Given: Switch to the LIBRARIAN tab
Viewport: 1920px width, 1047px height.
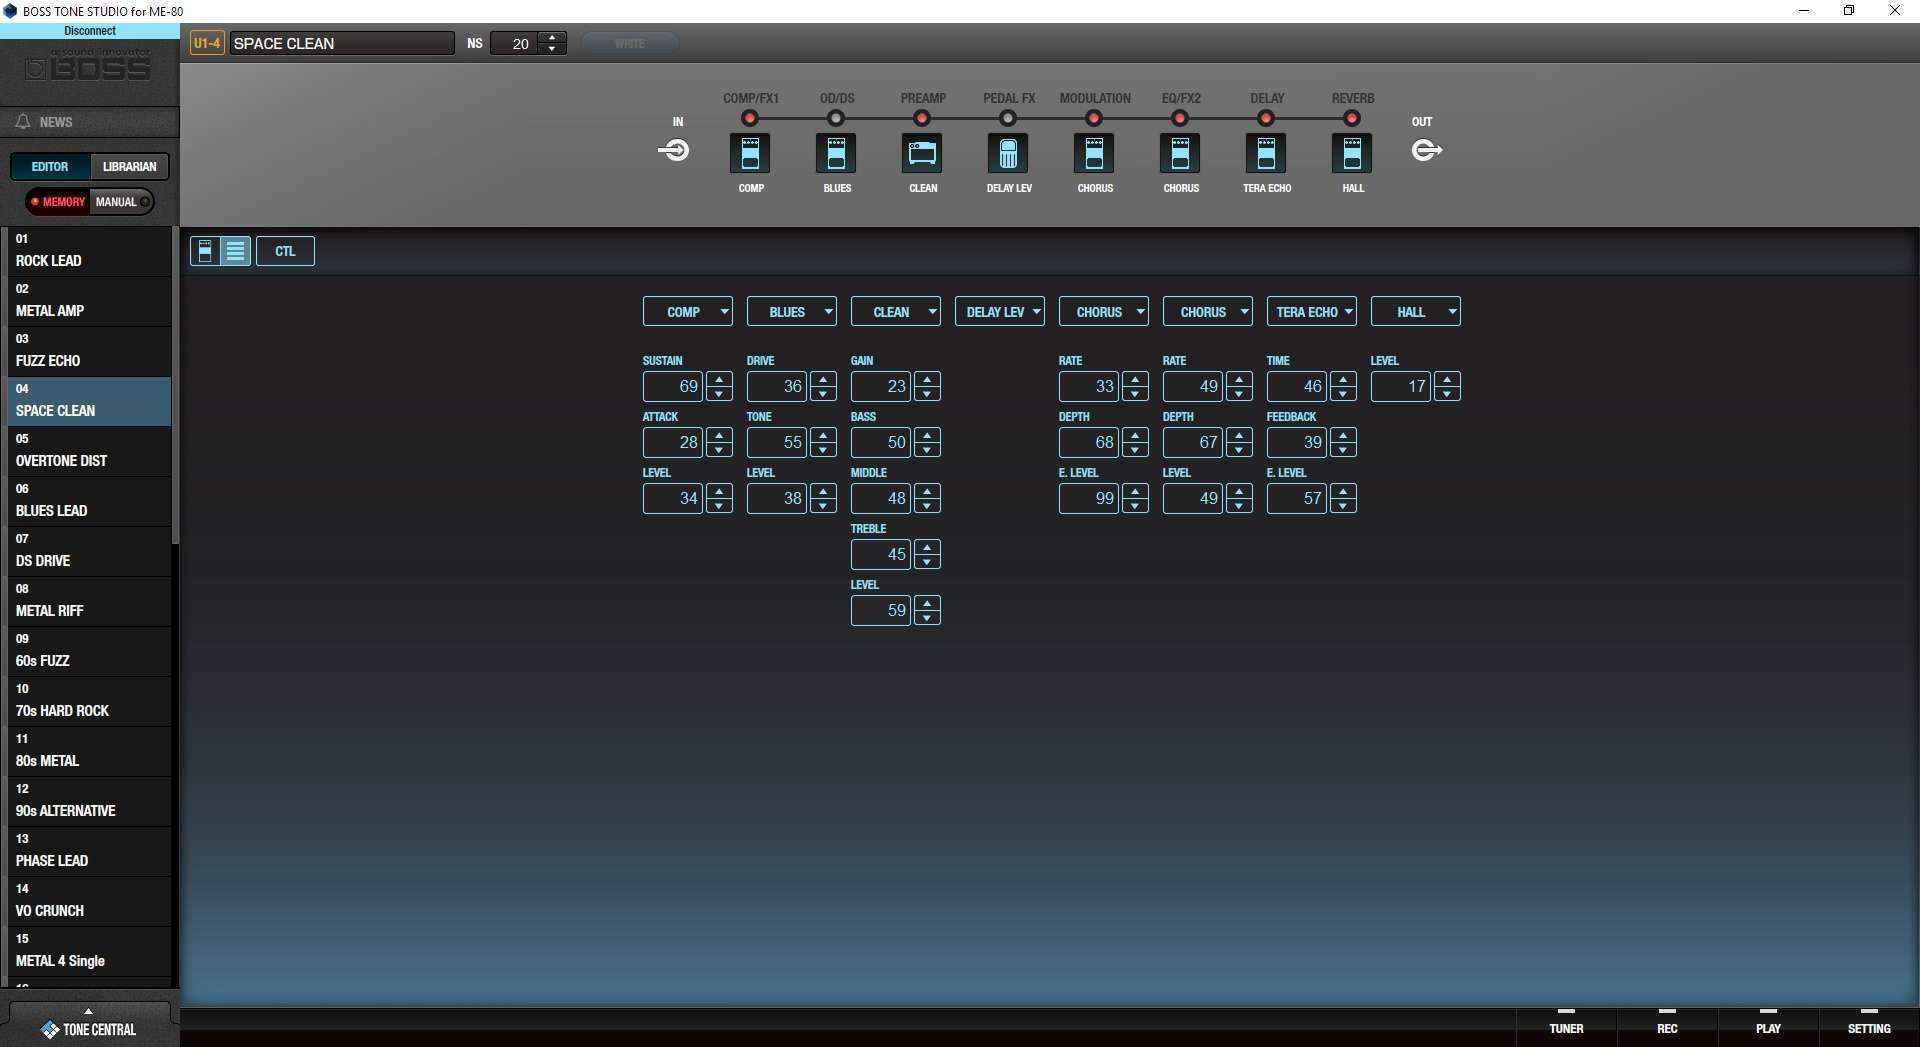Looking at the screenshot, I should (x=129, y=167).
